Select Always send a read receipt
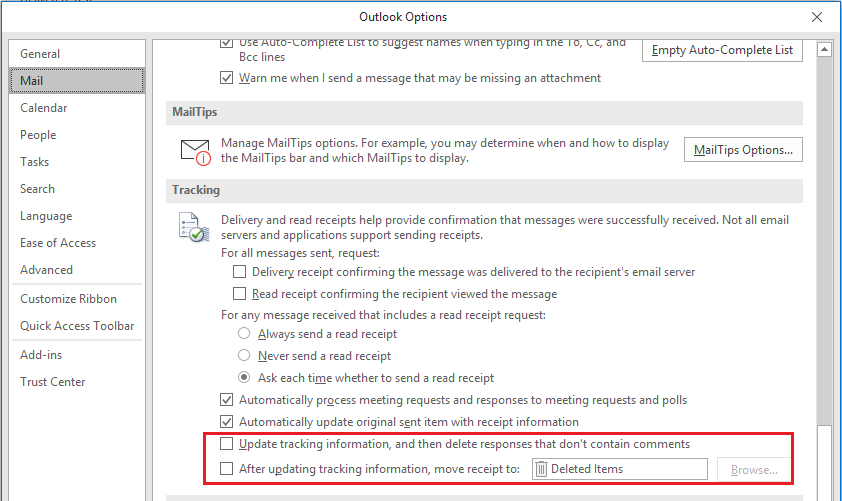The height and width of the screenshot is (501, 842). (244, 333)
